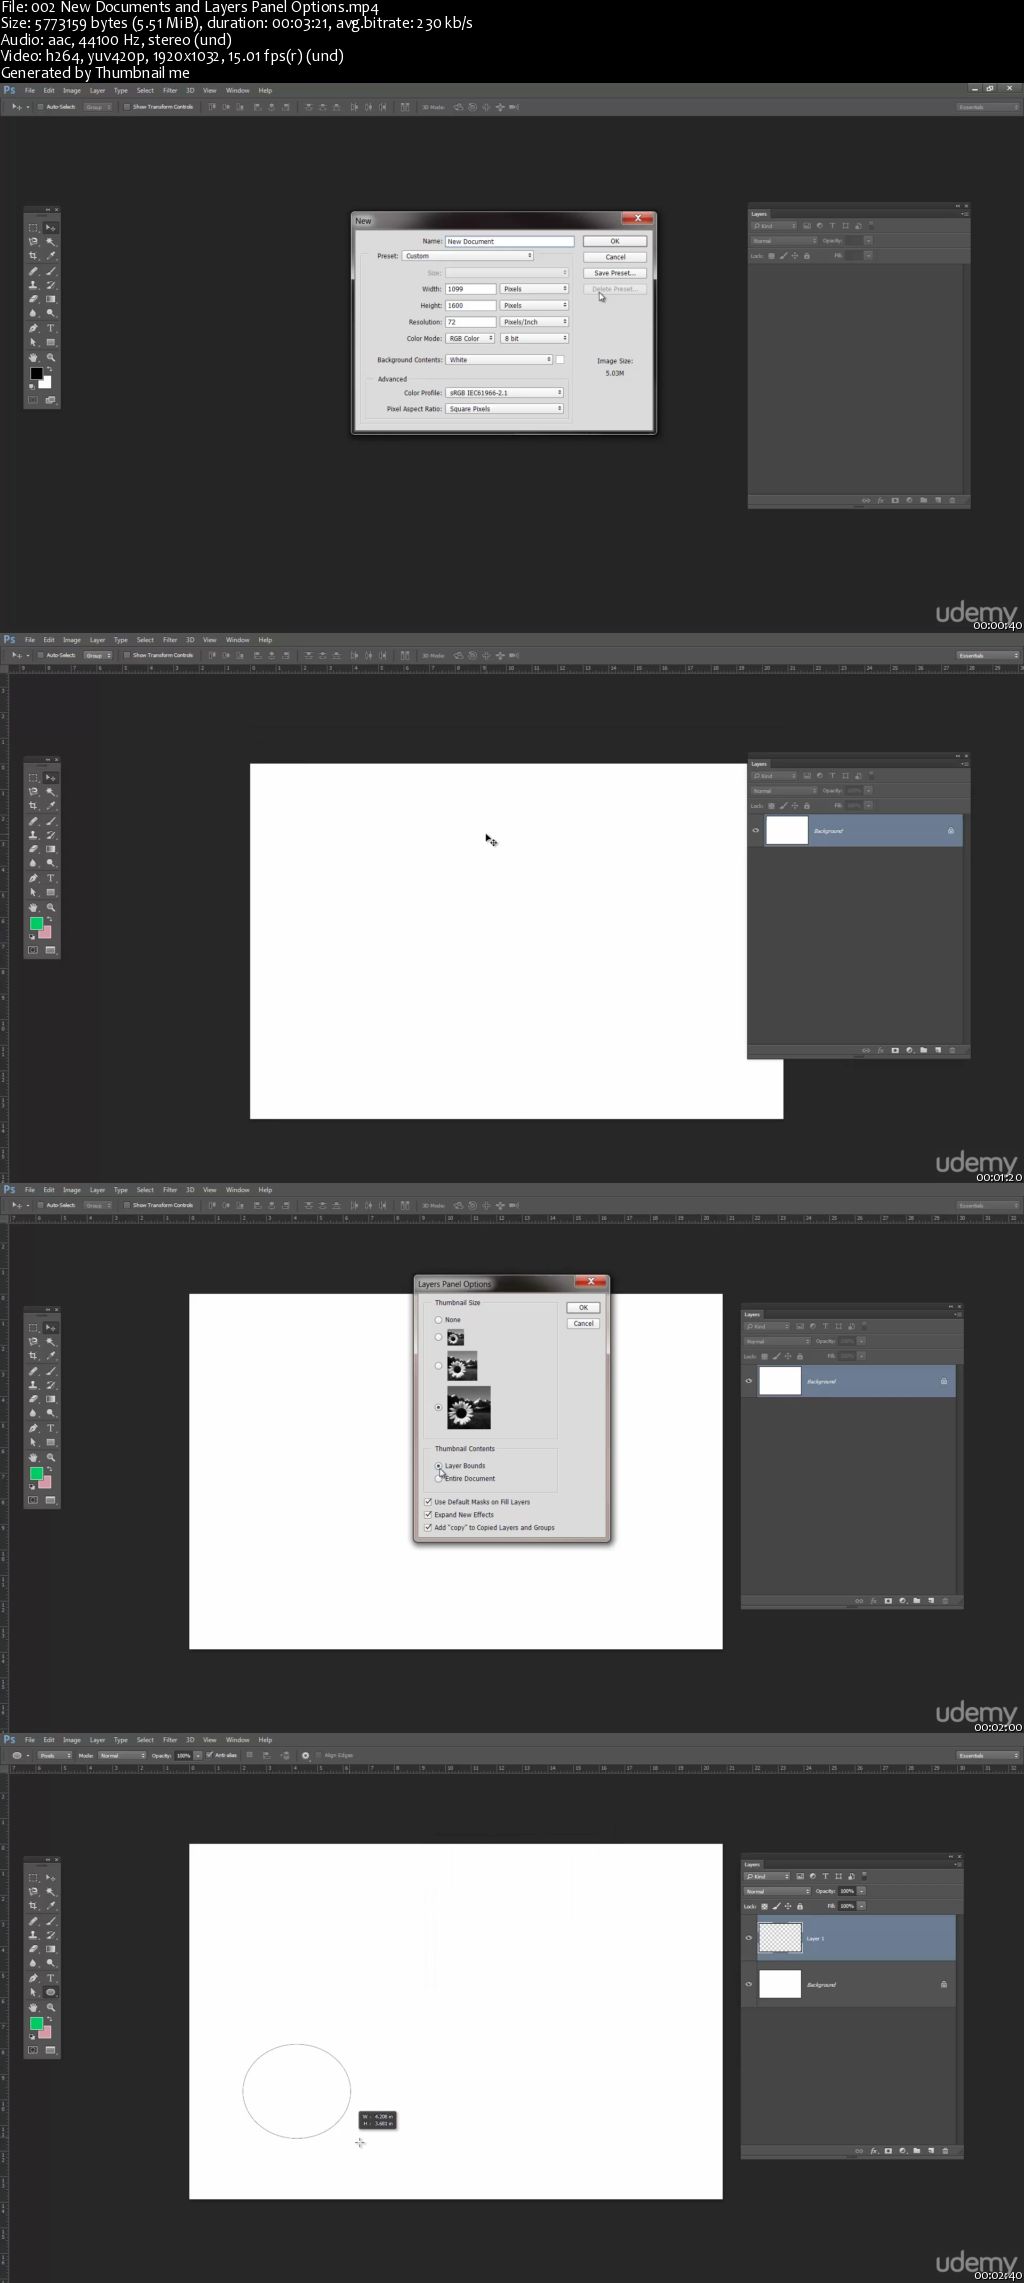The width and height of the screenshot is (1024, 2283).
Task: Click the Ps logo in 00:00:40 frame
Action: click(10, 90)
